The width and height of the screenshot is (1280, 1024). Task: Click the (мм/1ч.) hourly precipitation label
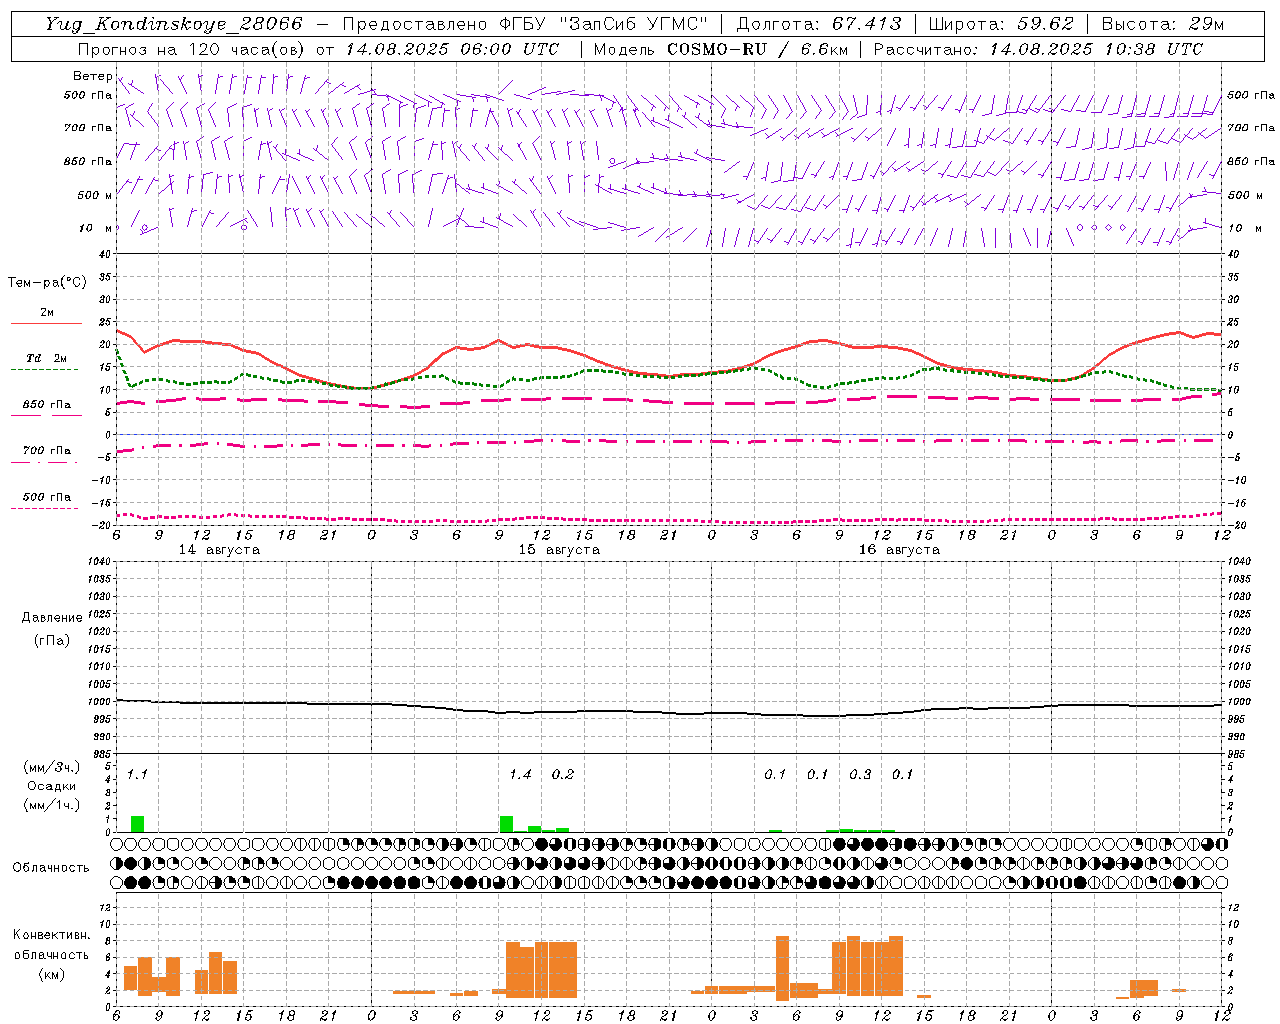coord(52,805)
